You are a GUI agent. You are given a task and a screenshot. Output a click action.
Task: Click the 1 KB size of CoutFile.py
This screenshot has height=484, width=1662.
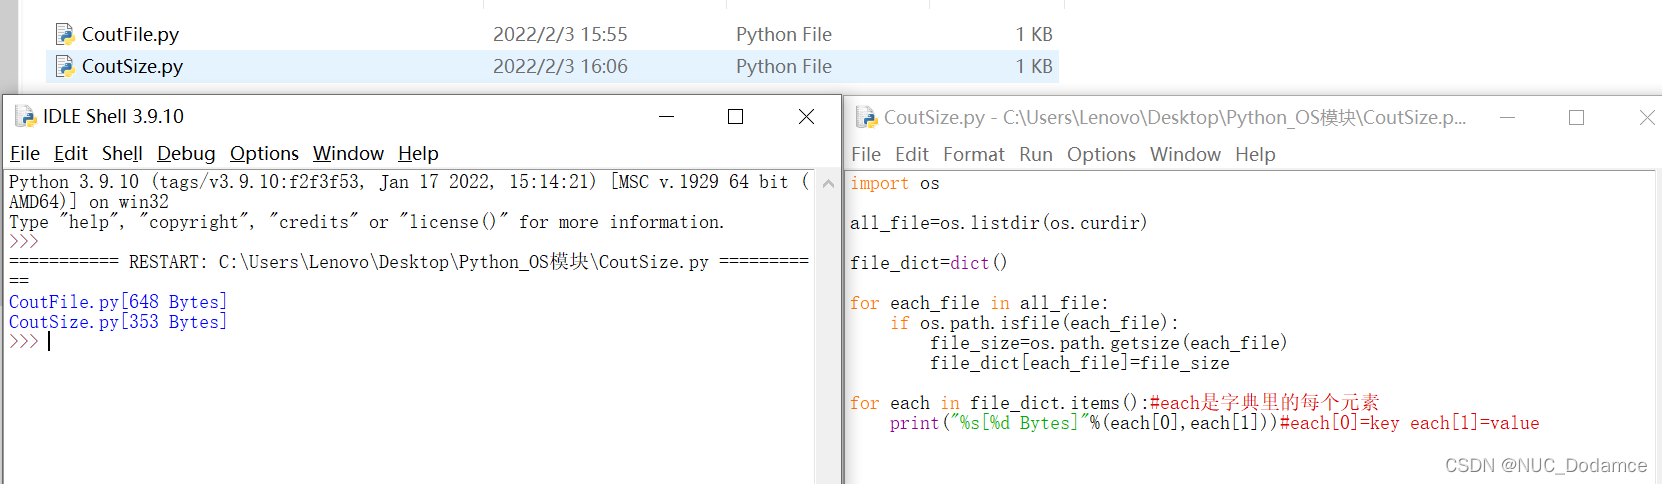click(x=1034, y=34)
